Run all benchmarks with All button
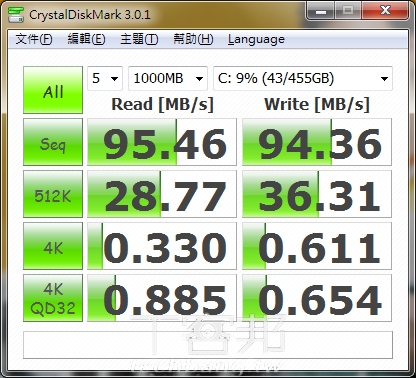 point(53,90)
